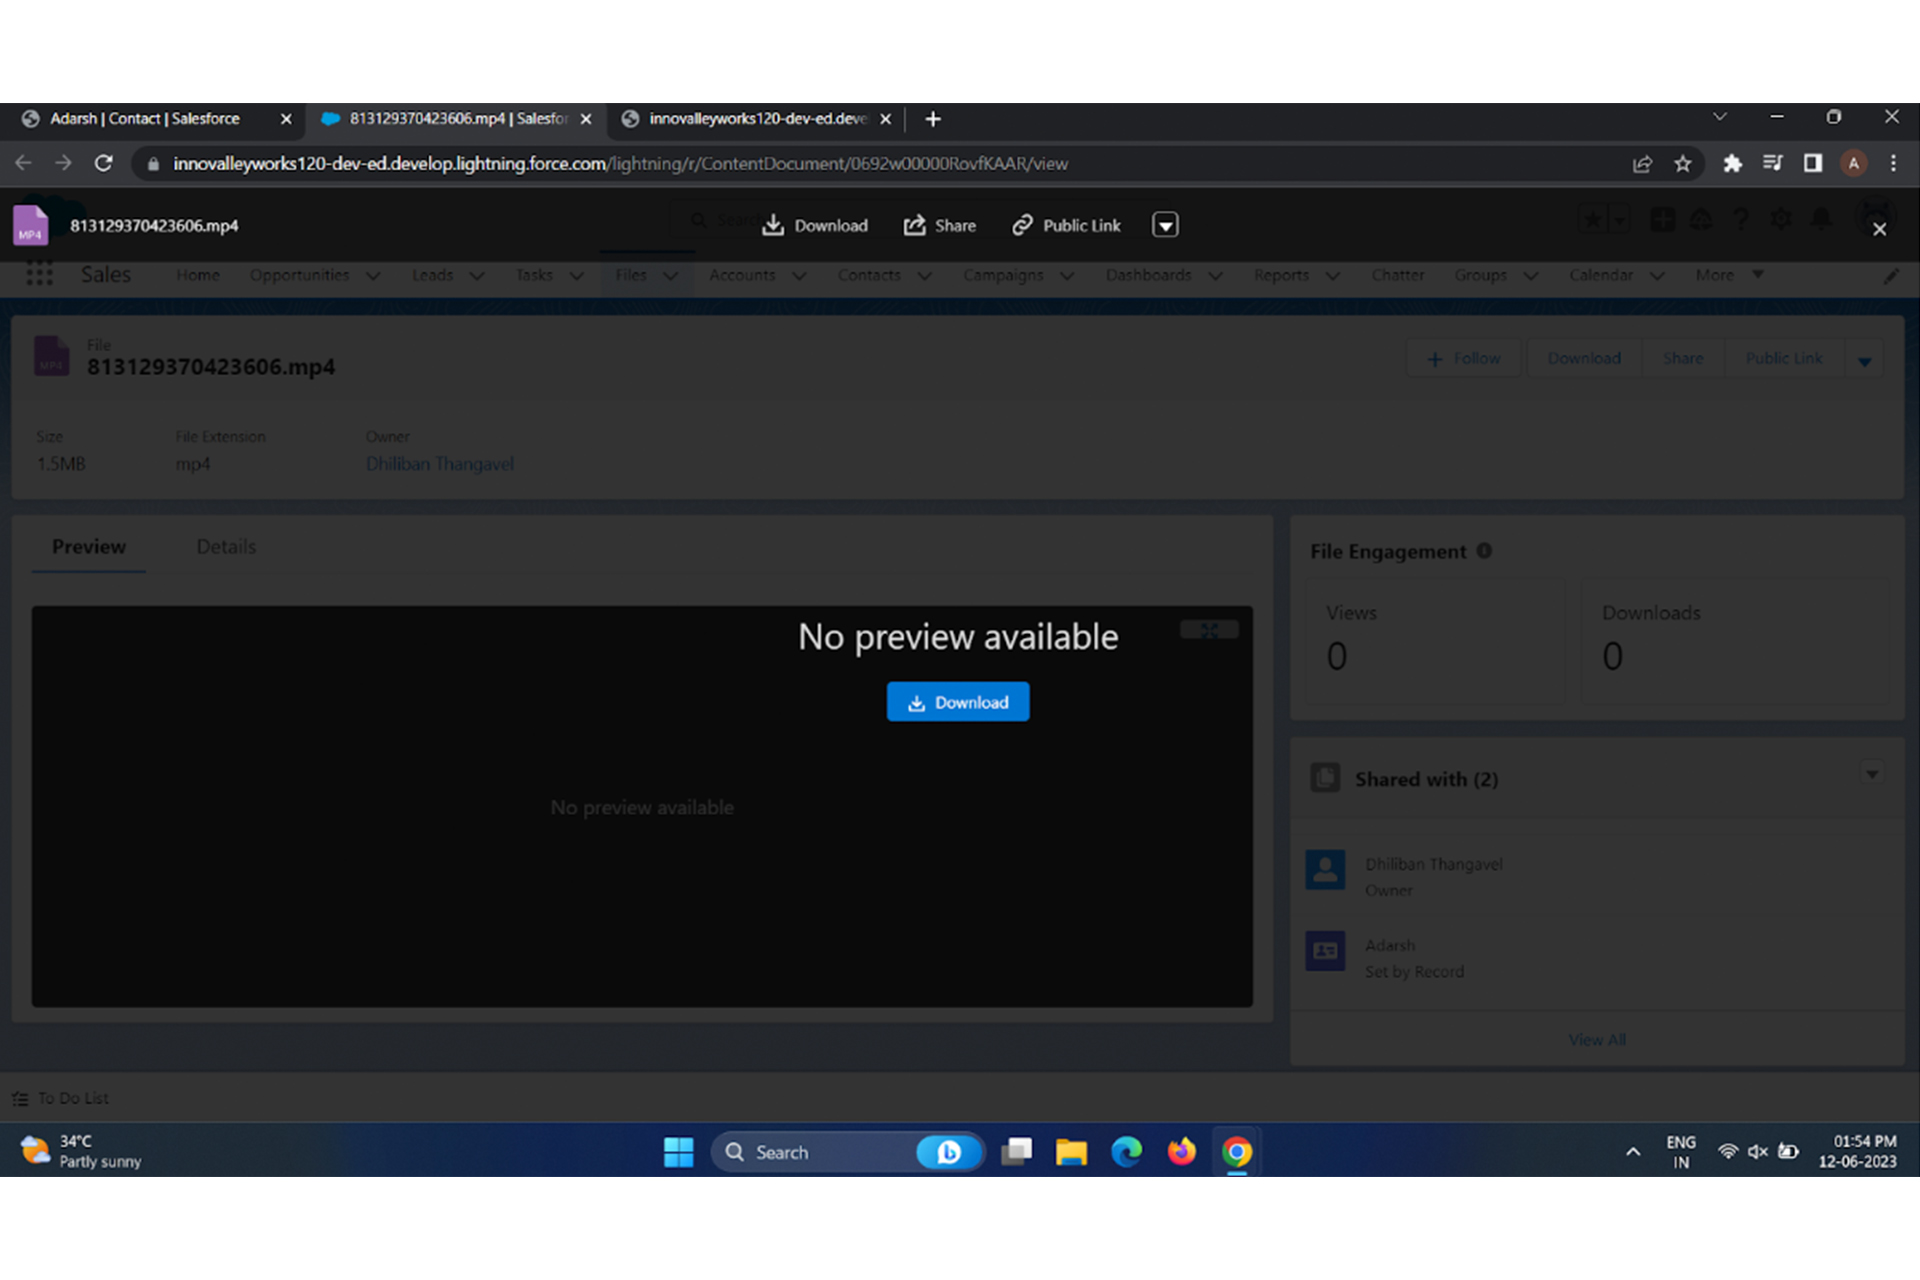Viewport: 1920px width, 1280px height.
Task: Close the file preview overlay
Action: pyautogui.click(x=1879, y=229)
